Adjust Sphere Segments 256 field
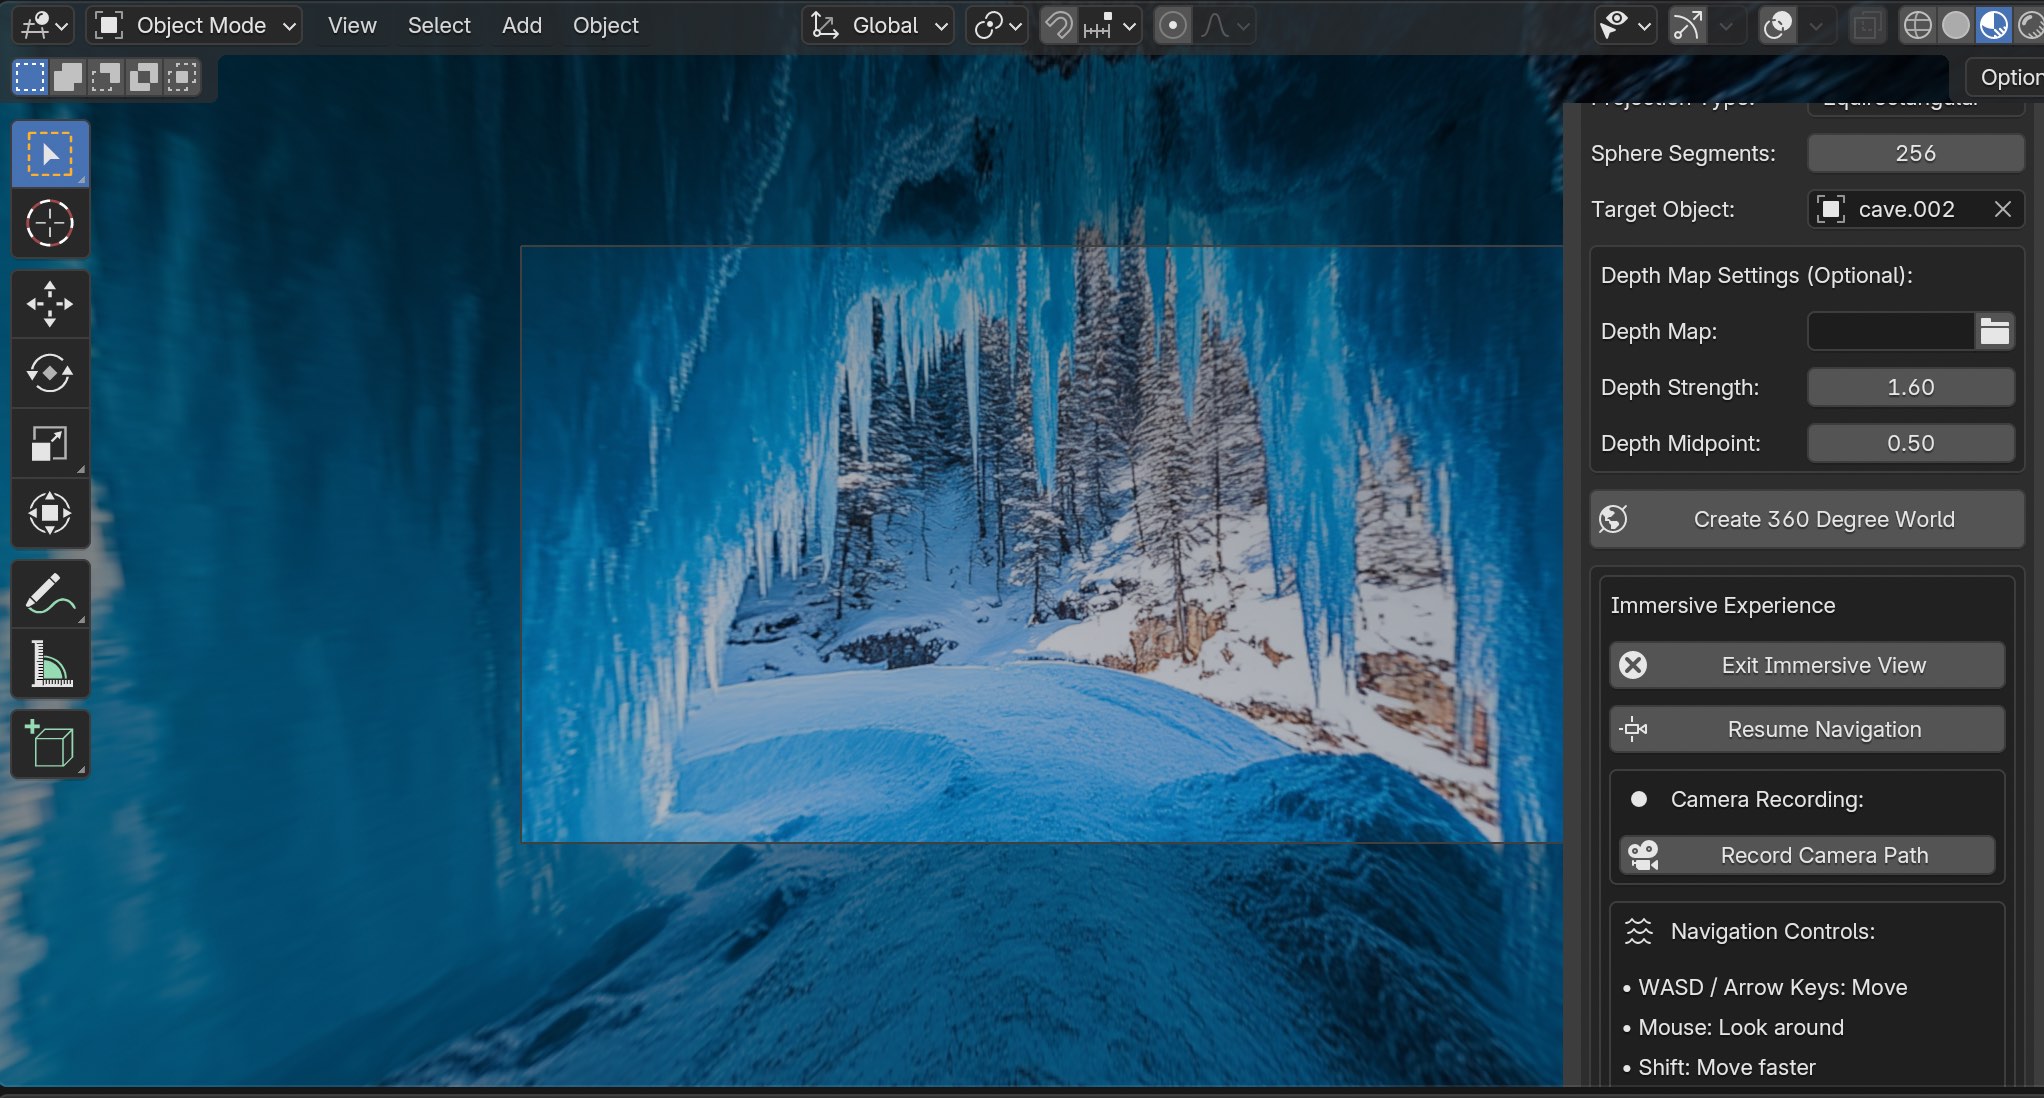 coord(1916,153)
